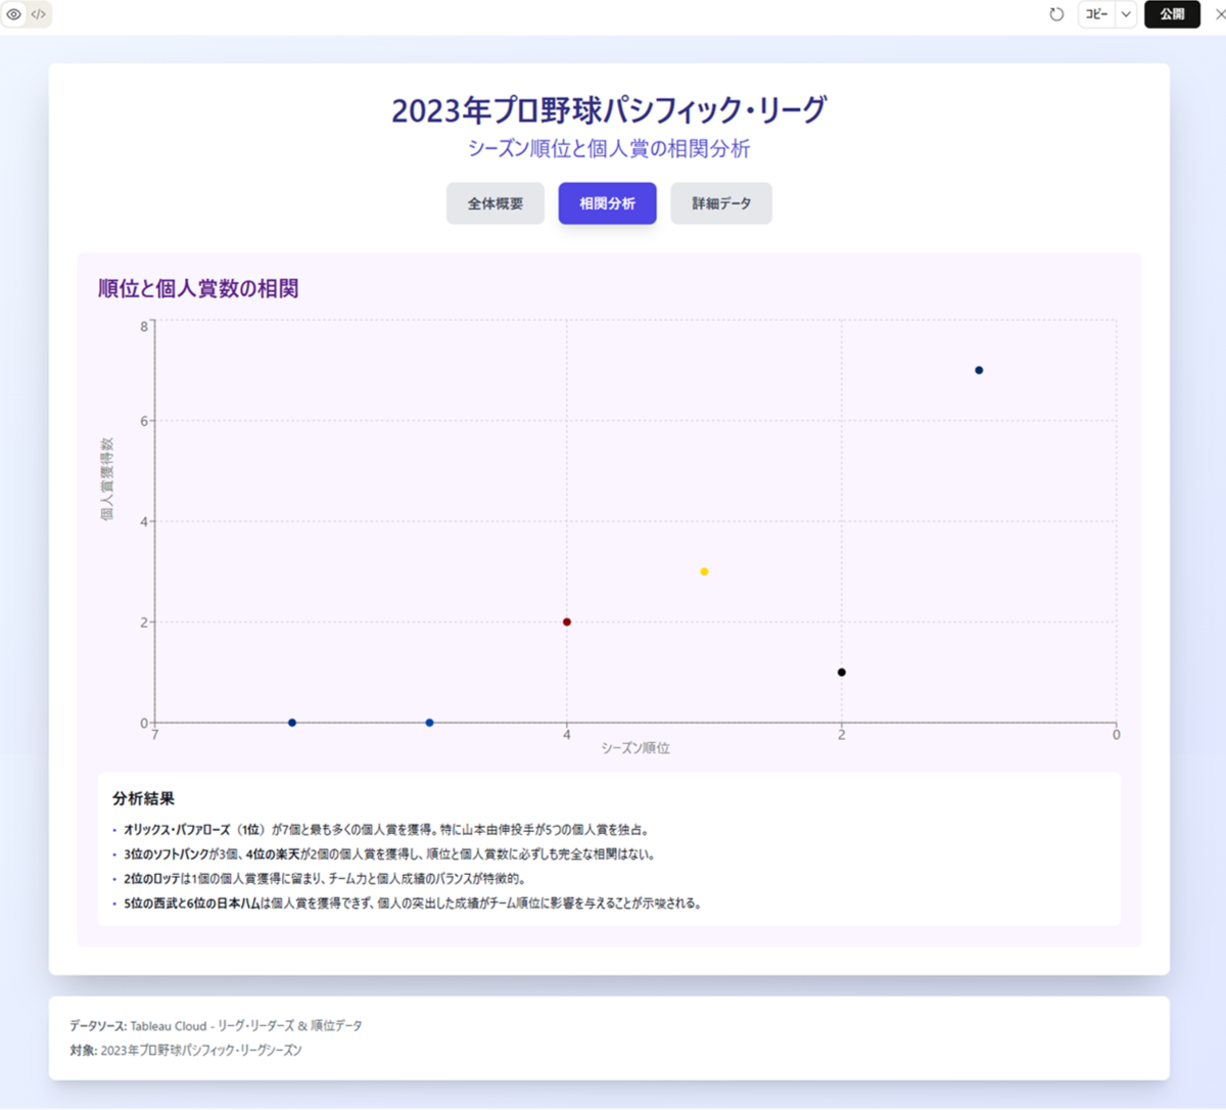1226x1110 pixels.
Task: Click the leftmost blue zero-award dot
Action: click(291, 722)
